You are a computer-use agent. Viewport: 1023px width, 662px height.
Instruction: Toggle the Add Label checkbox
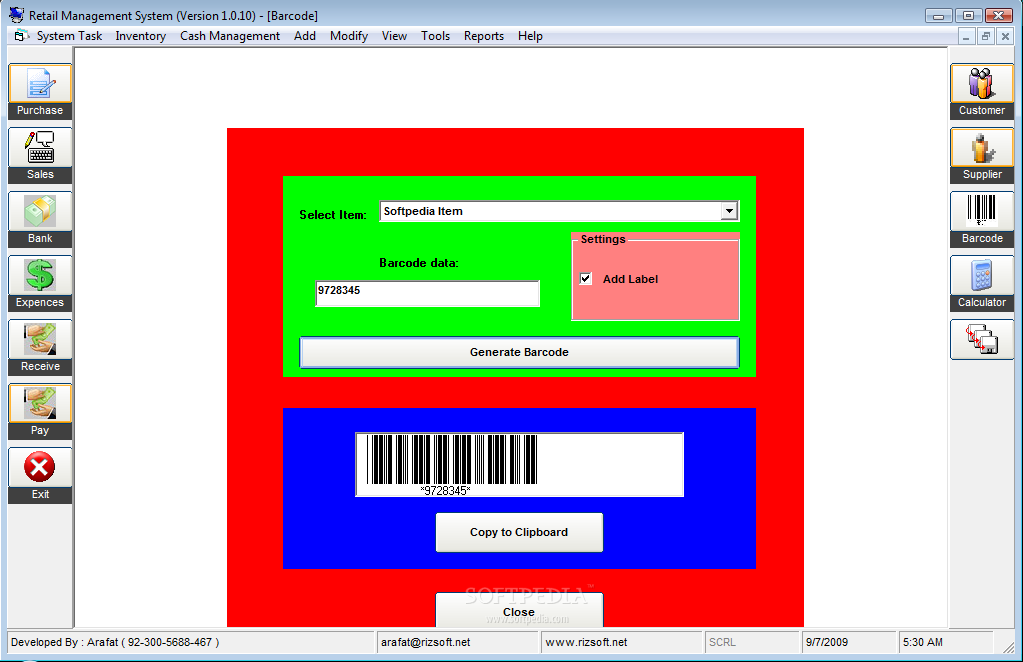(x=586, y=278)
